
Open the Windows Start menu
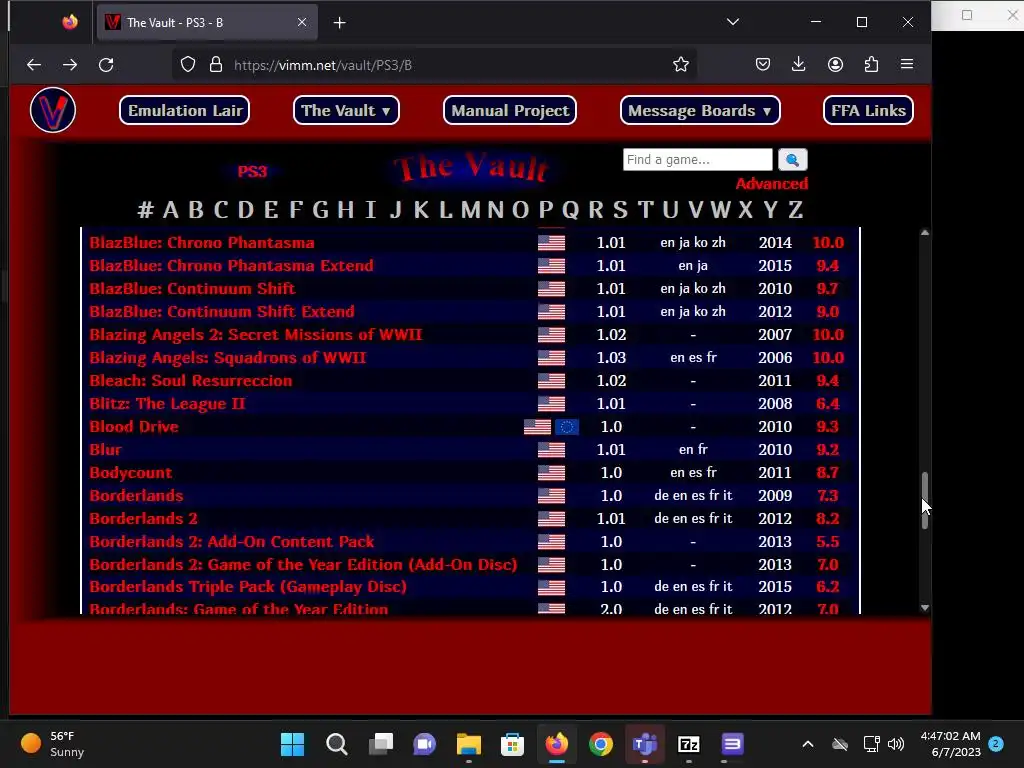point(293,744)
